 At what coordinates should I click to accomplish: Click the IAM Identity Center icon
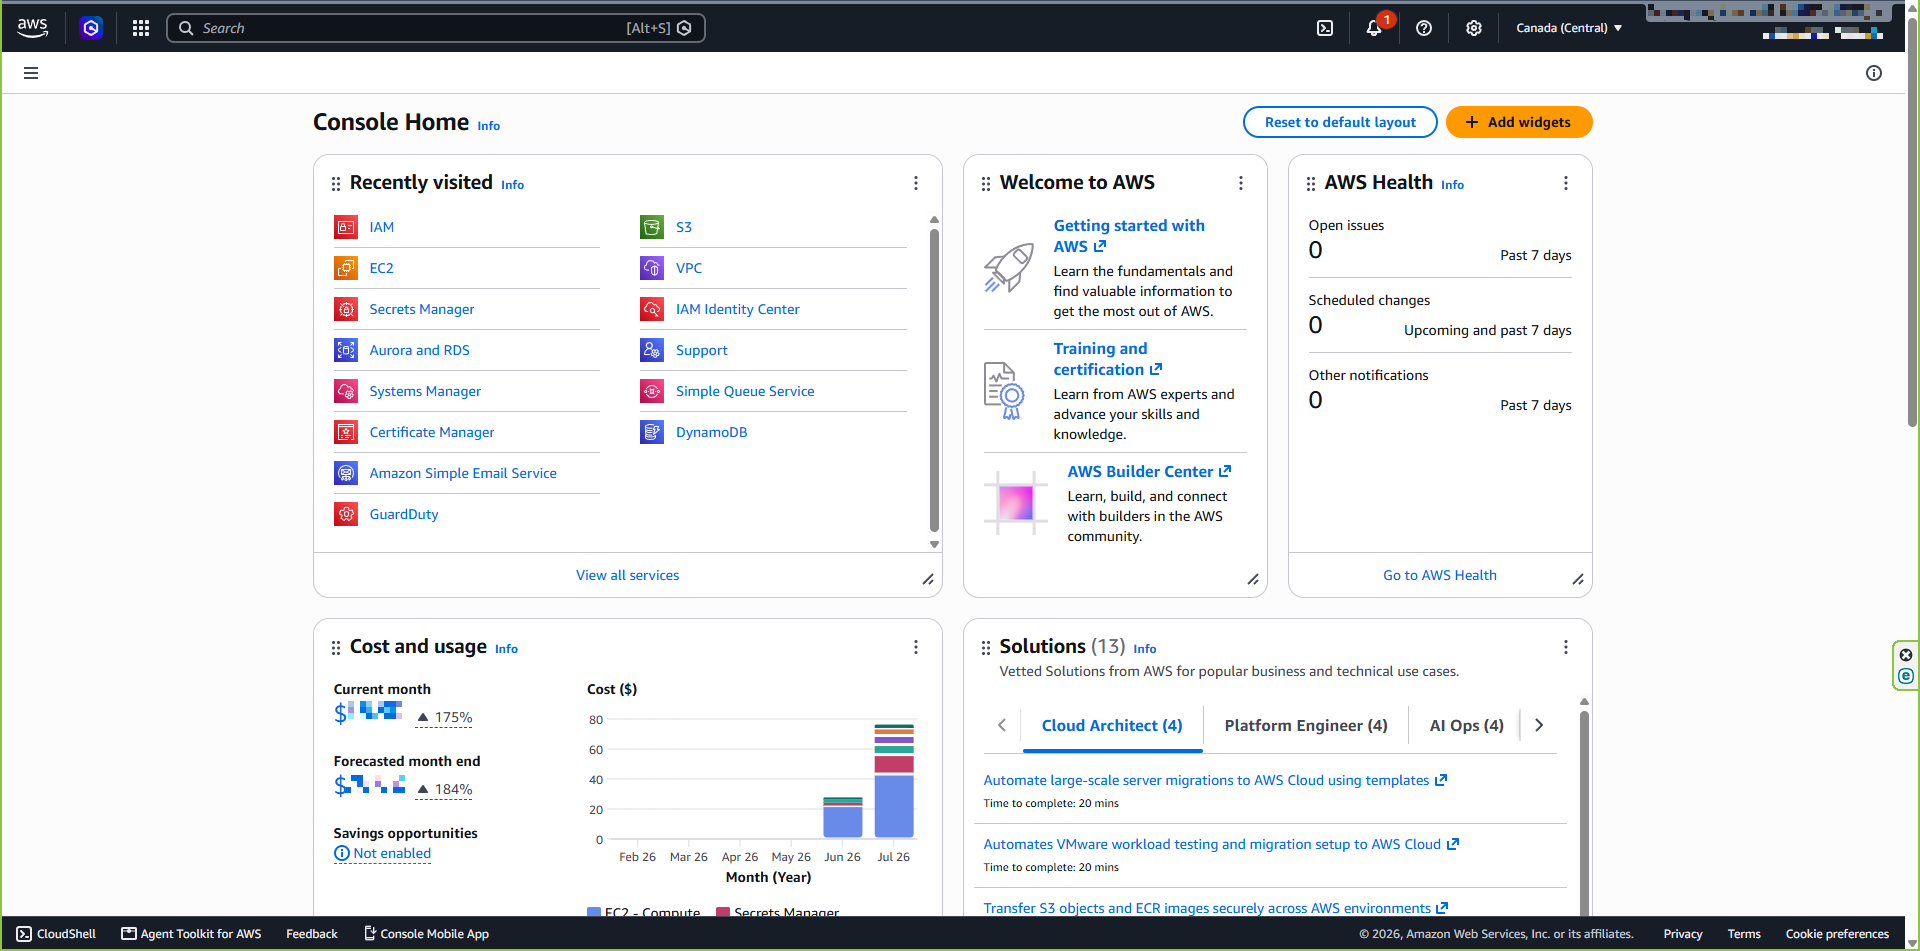coord(652,309)
